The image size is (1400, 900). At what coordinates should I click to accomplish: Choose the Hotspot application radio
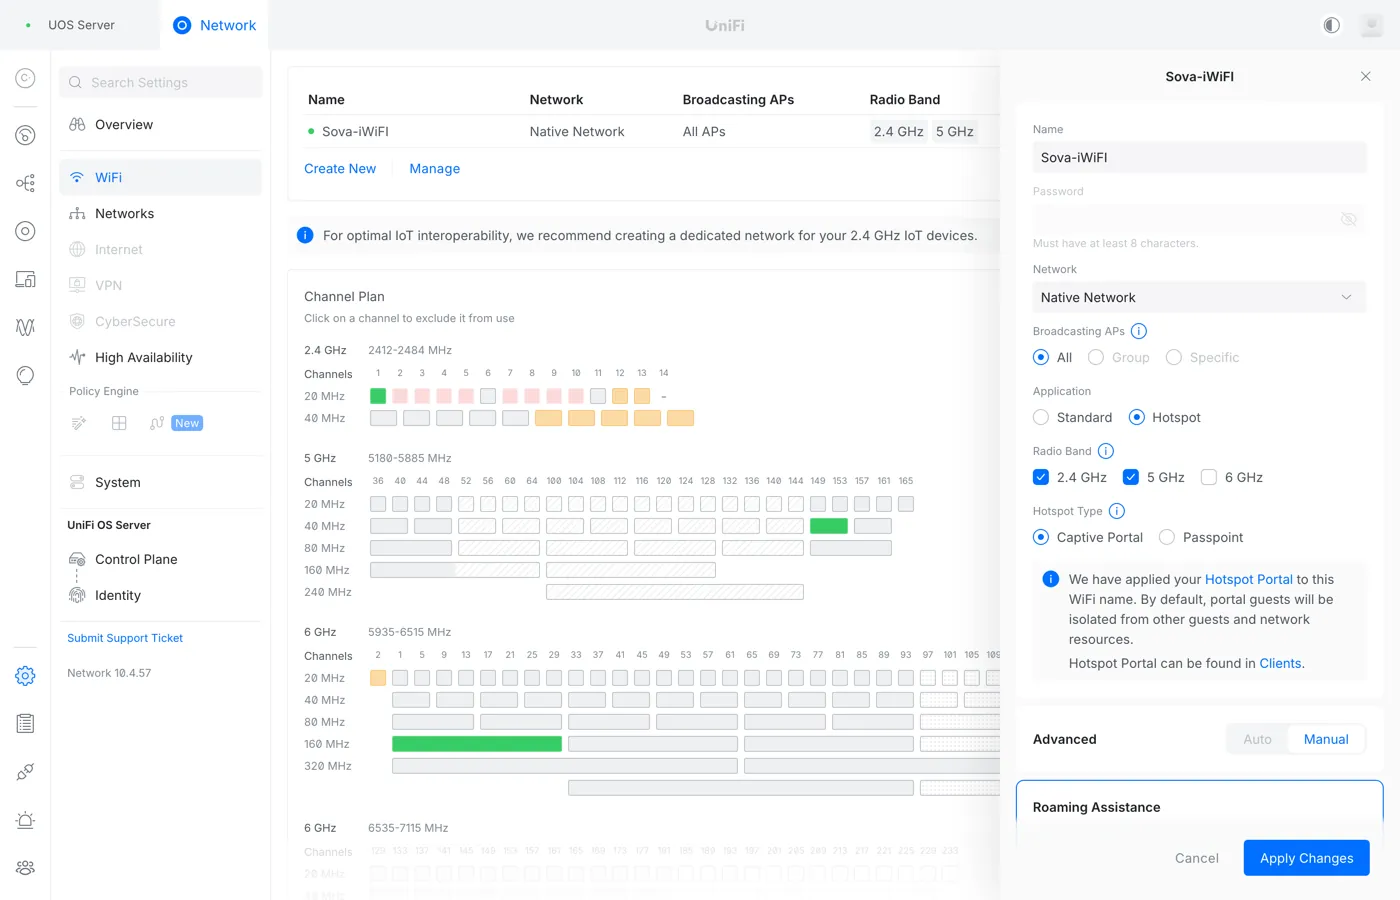(1137, 417)
